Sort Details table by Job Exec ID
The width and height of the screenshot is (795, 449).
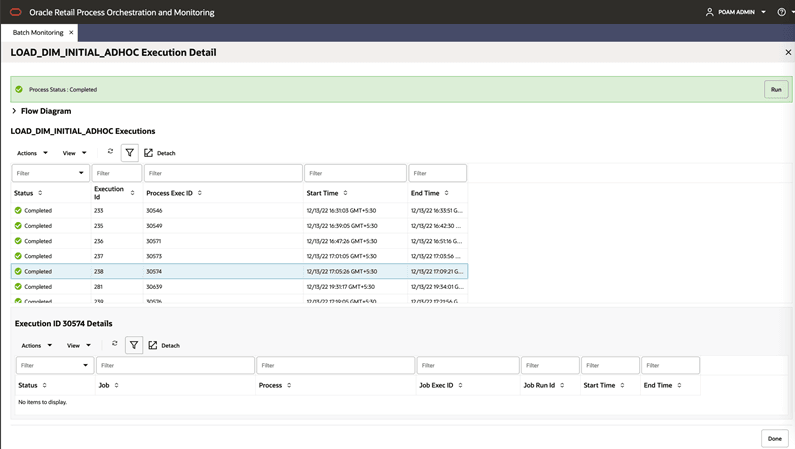[x=460, y=386]
